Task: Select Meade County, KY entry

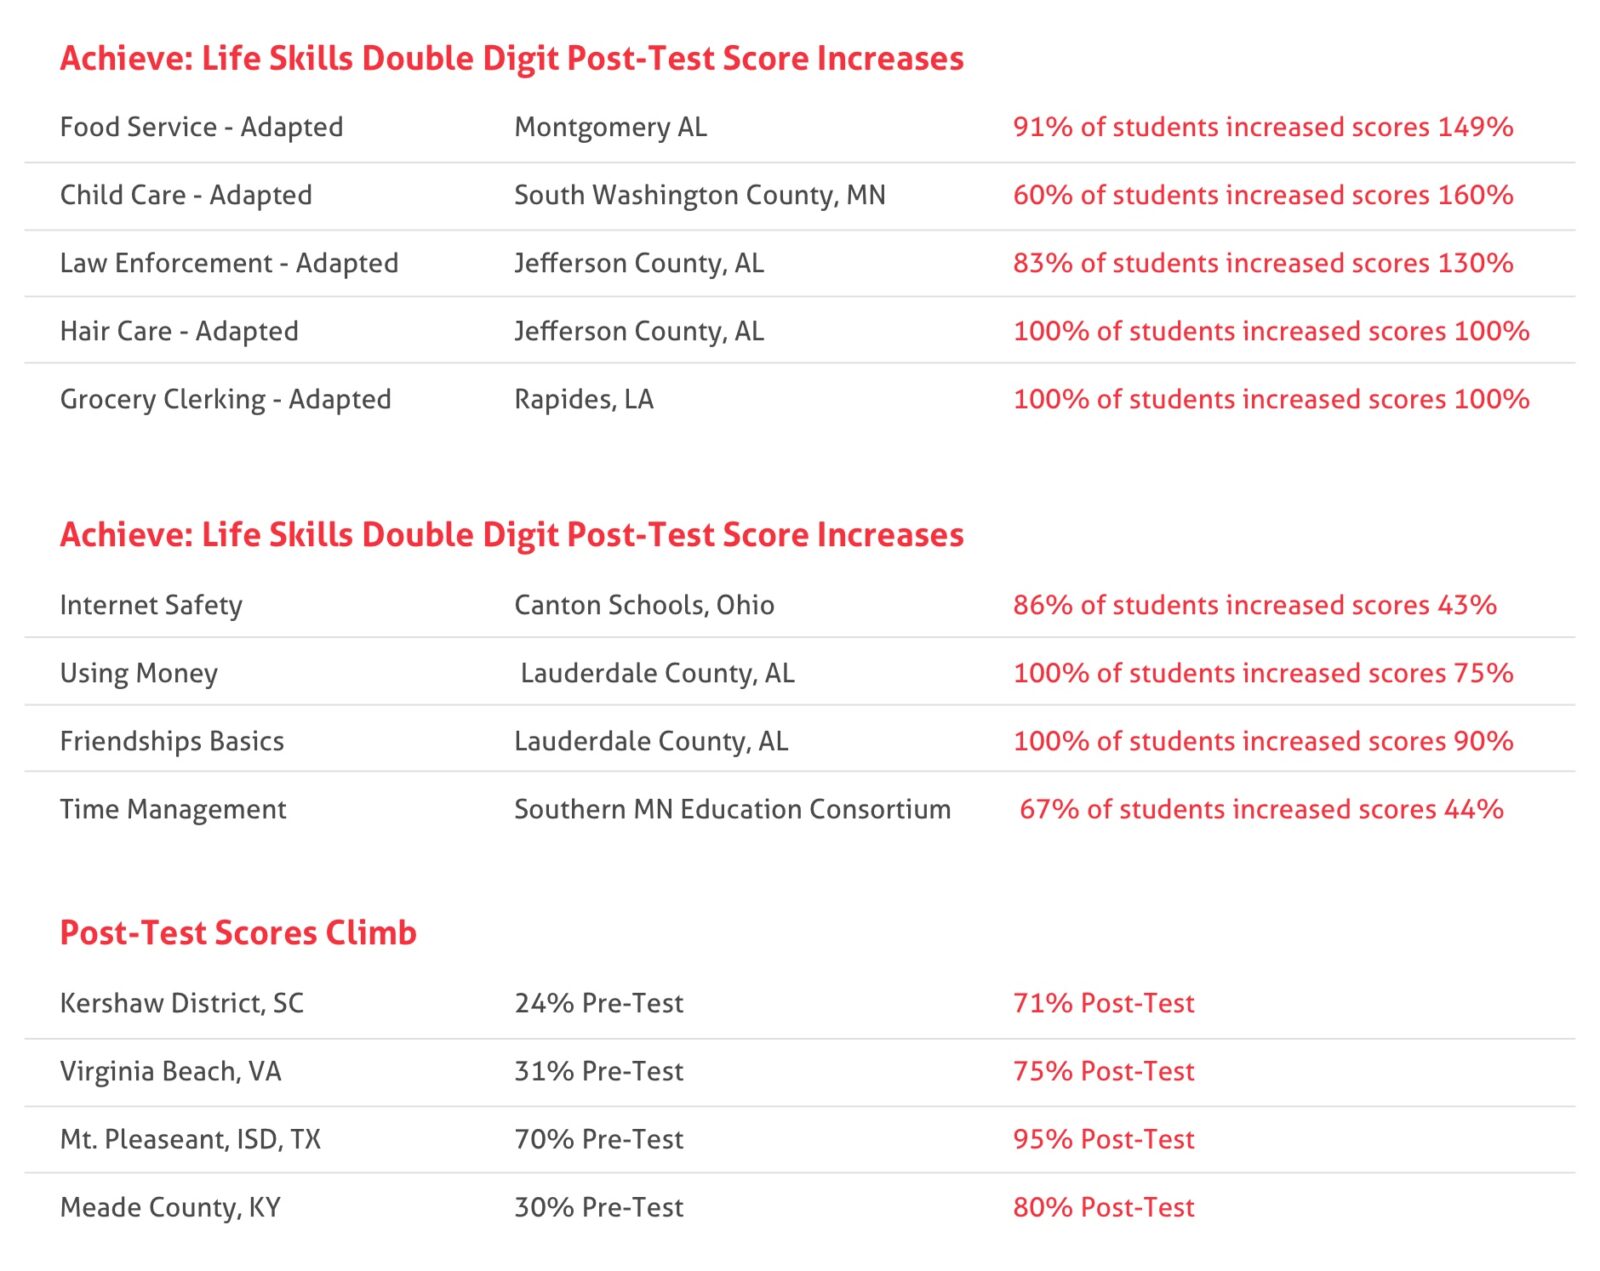Action: [170, 1207]
